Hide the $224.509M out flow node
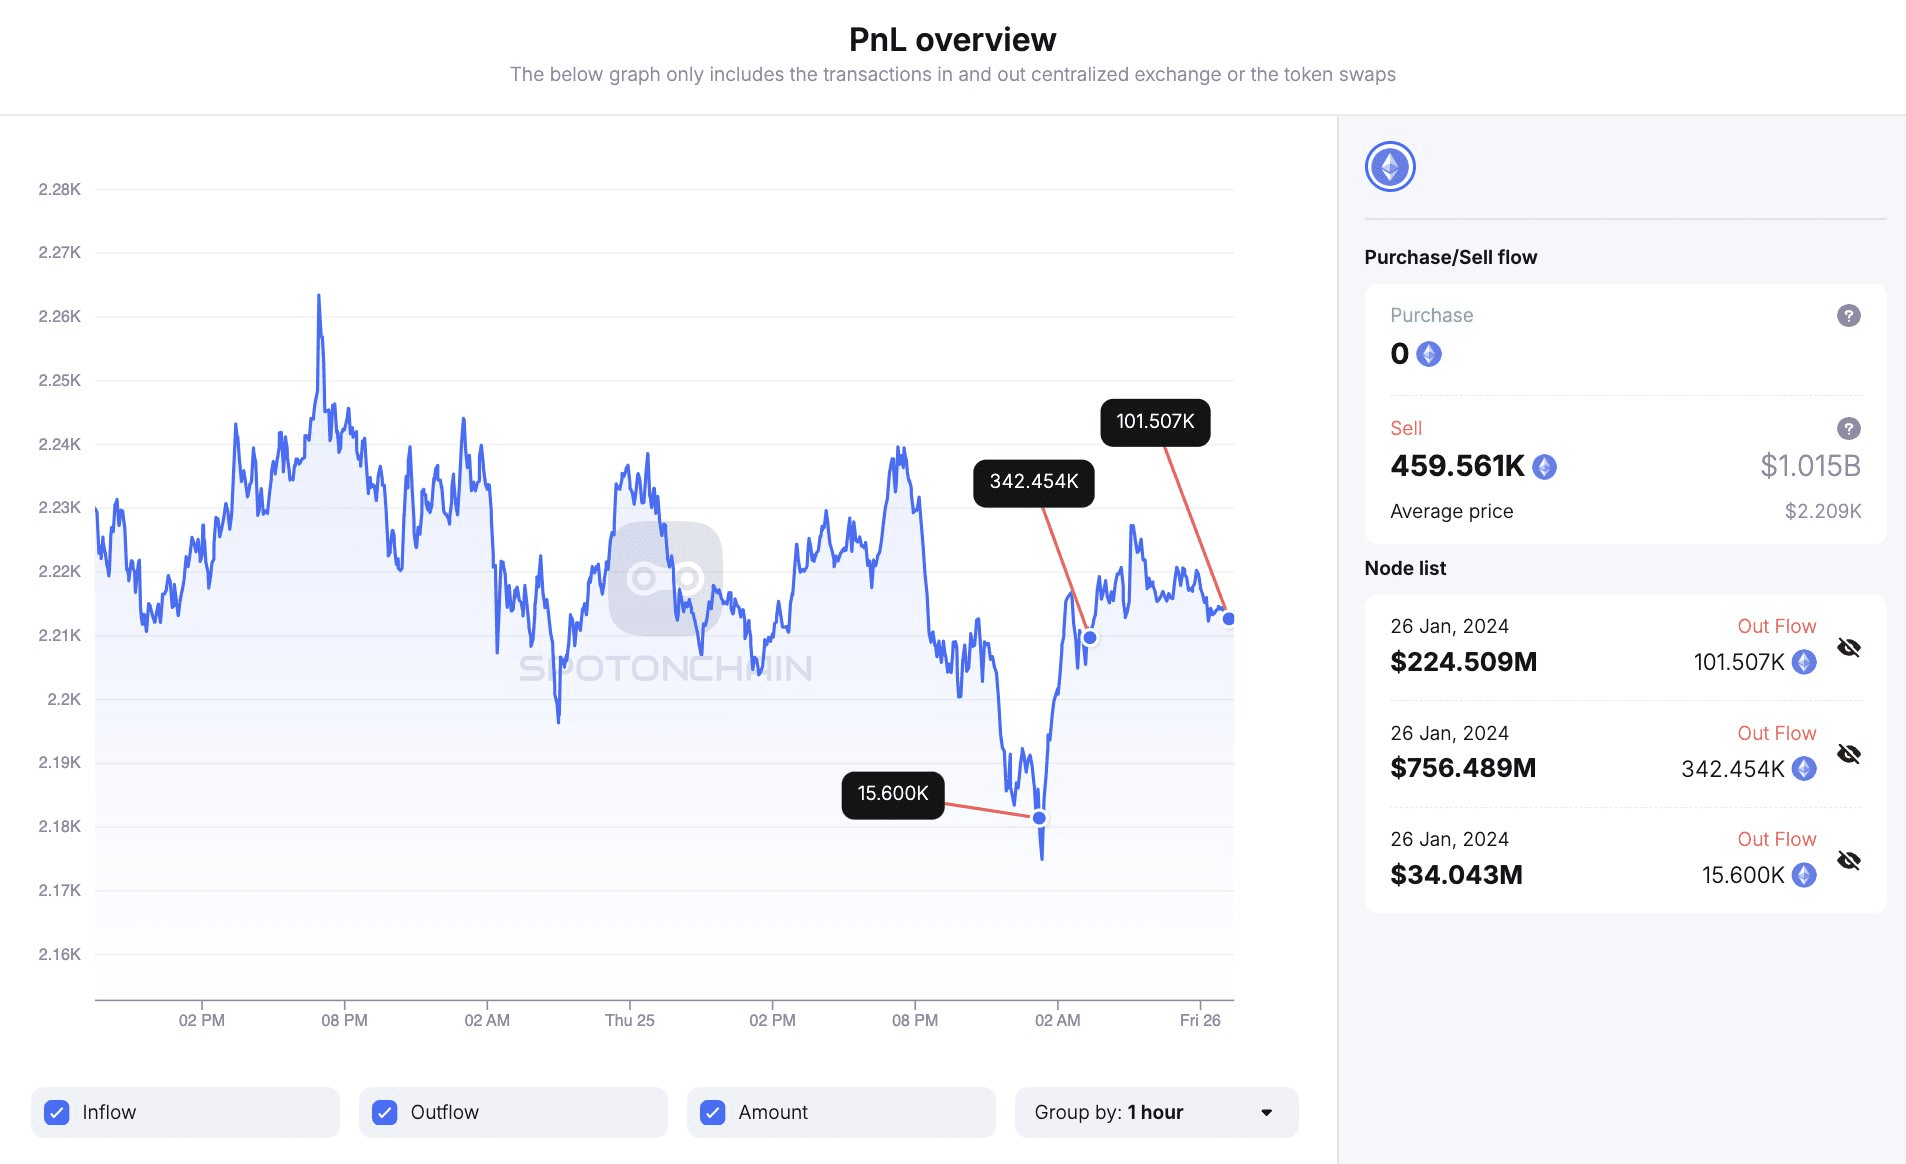Image resolution: width=1906 pixels, height=1164 pixels. 1849,647
